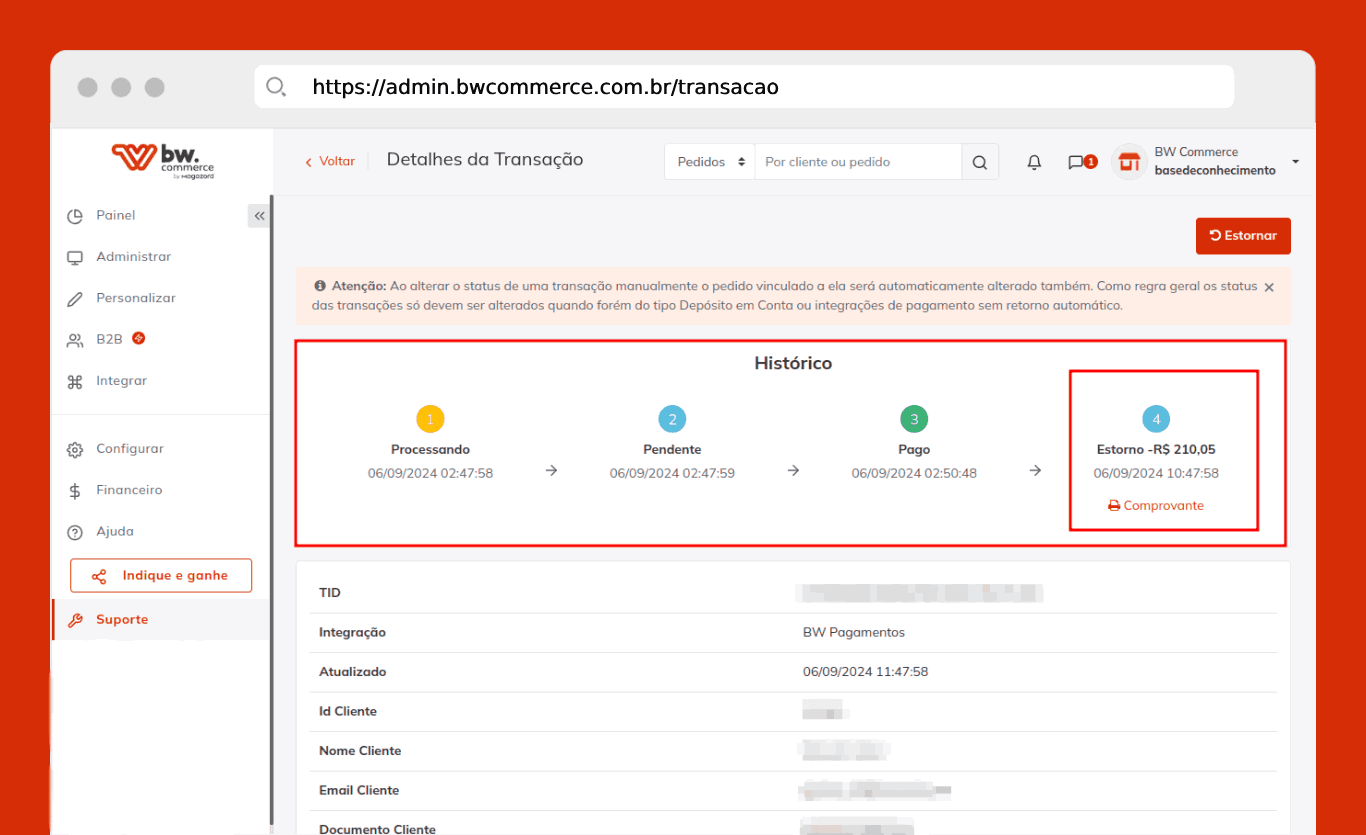1366x835 pixels.
Task: Click the Suporte wrench icon
Action: pyautogui.click(x=75, y=620)
